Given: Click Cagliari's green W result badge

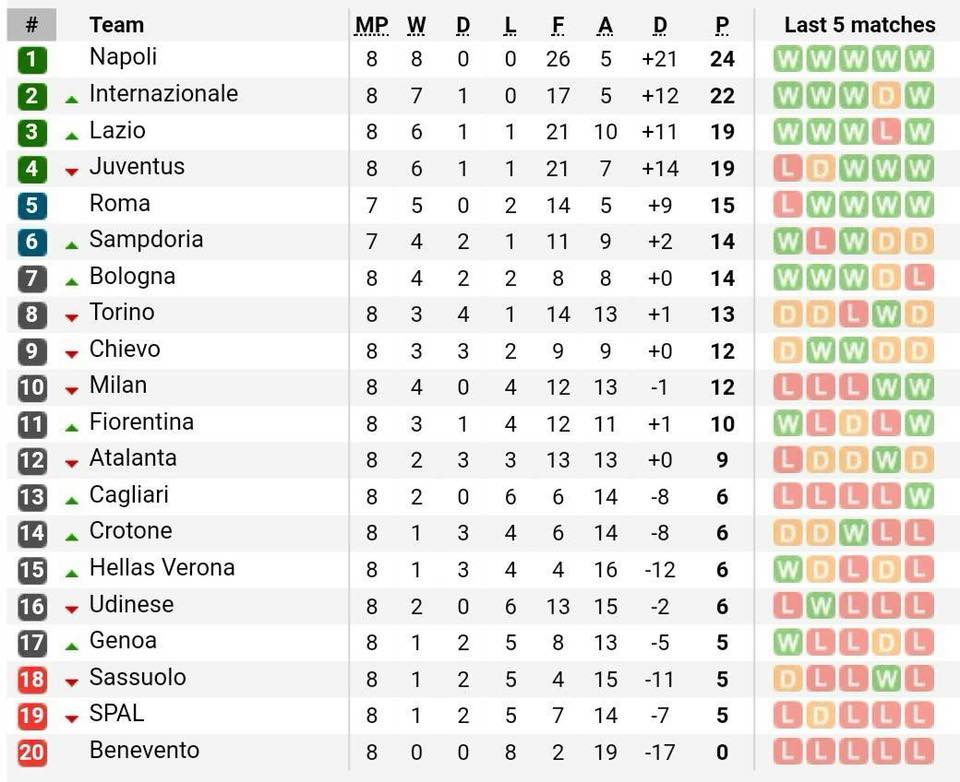Looking at the screenshot, I should (x=918, y=497).
